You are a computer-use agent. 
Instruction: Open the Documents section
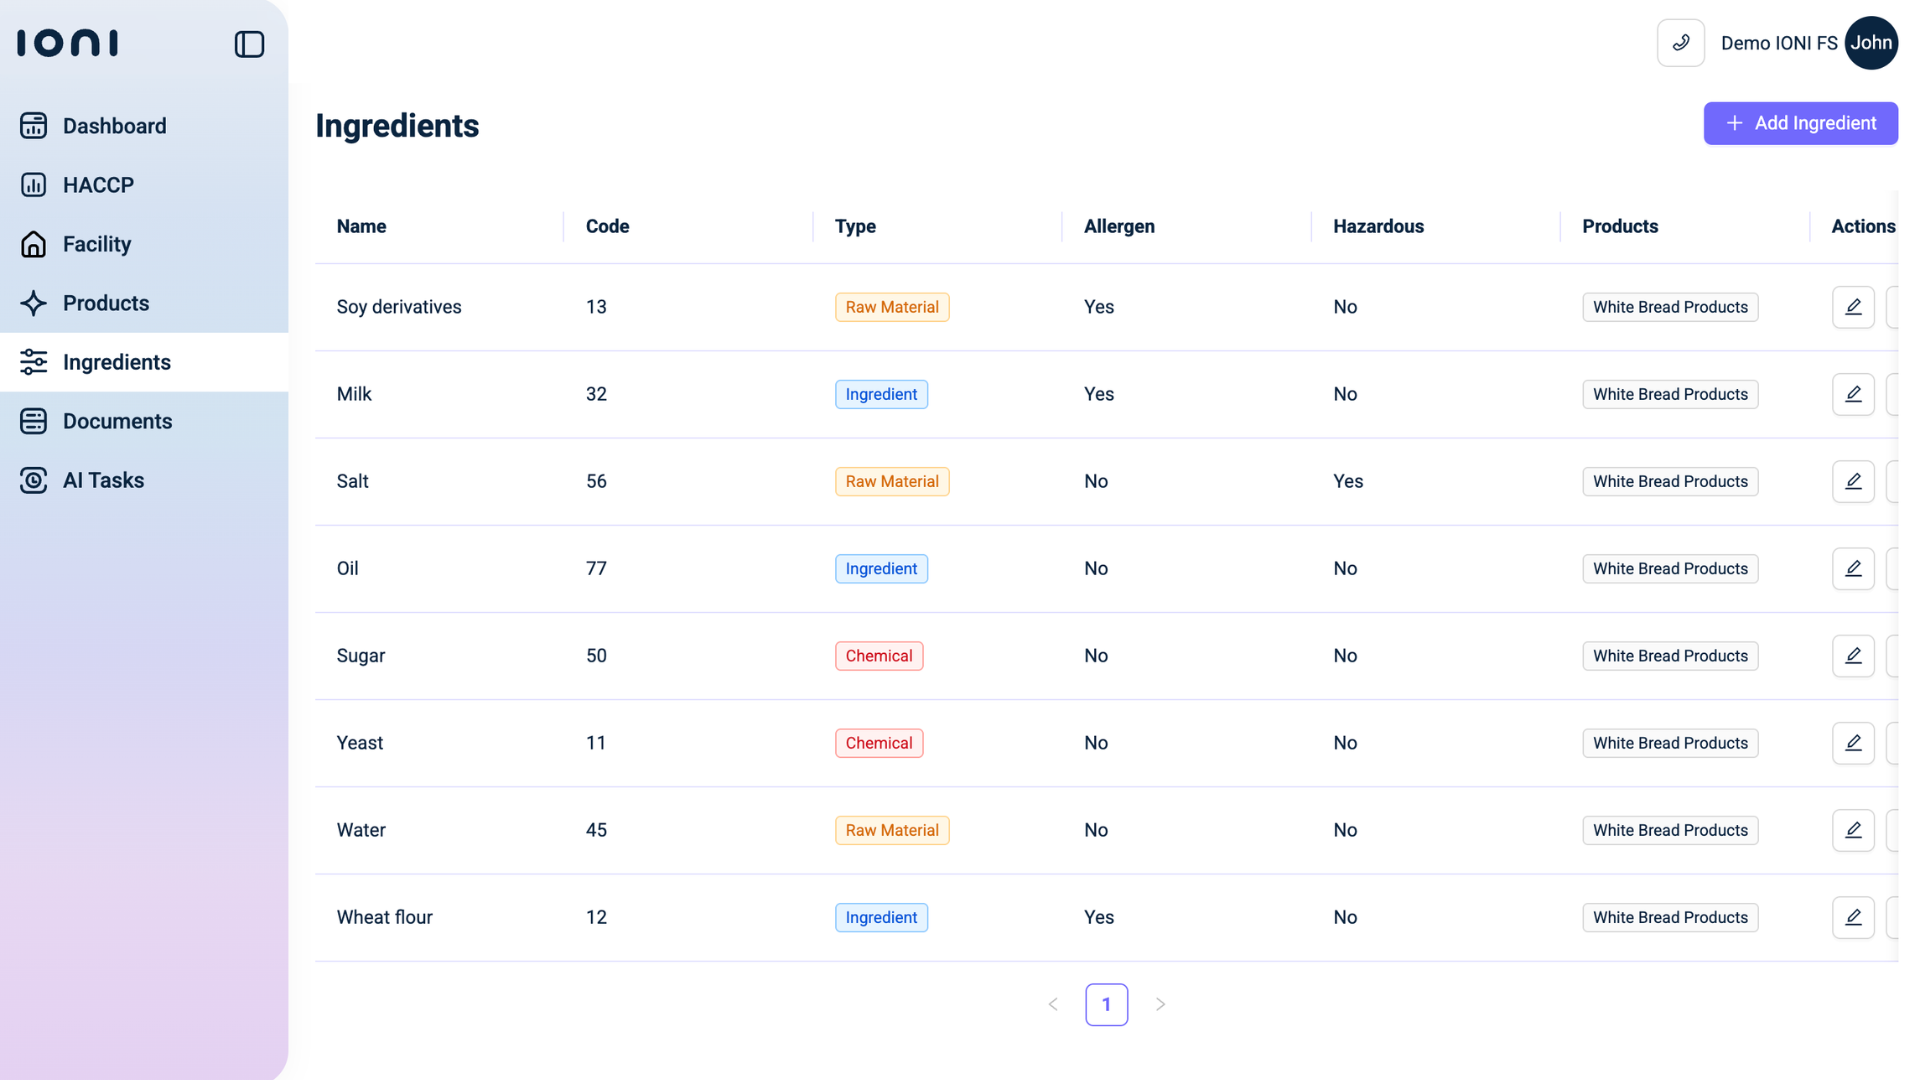click(x=117, y=421)
